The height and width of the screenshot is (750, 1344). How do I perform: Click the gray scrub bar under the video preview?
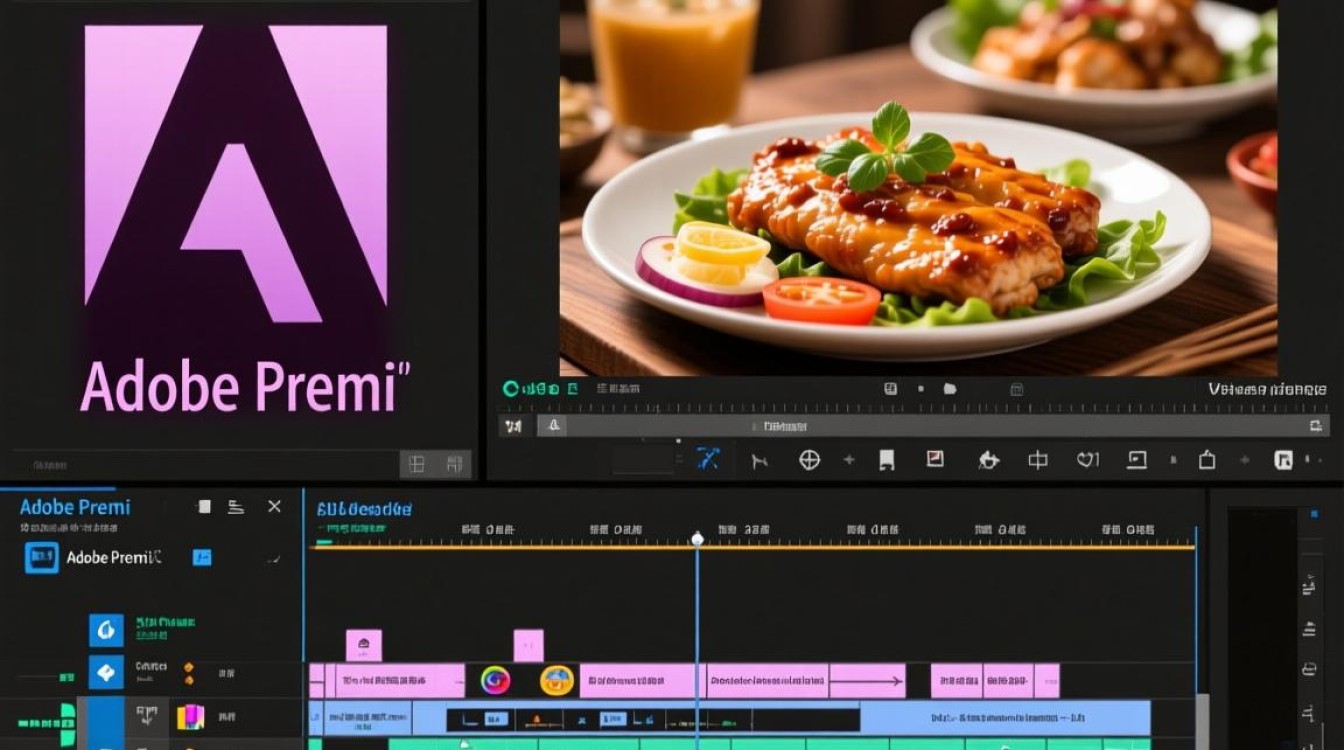pyautogui.click(x=935, y=426)
